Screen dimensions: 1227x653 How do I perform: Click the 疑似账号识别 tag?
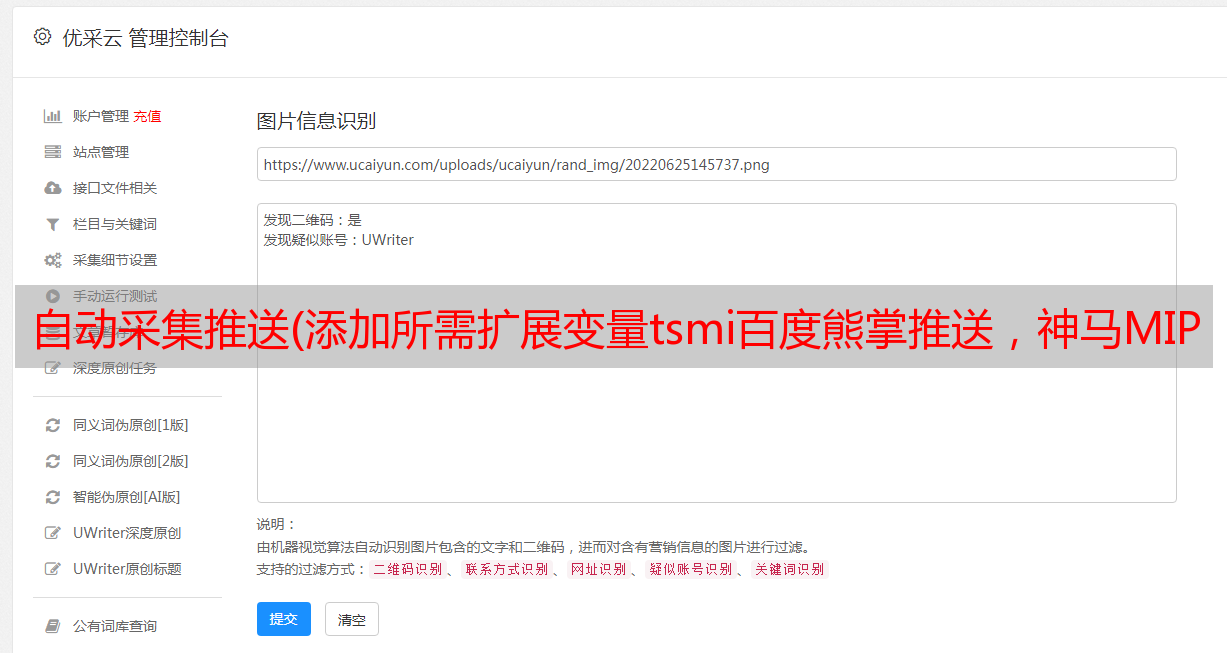pos(690,569)
